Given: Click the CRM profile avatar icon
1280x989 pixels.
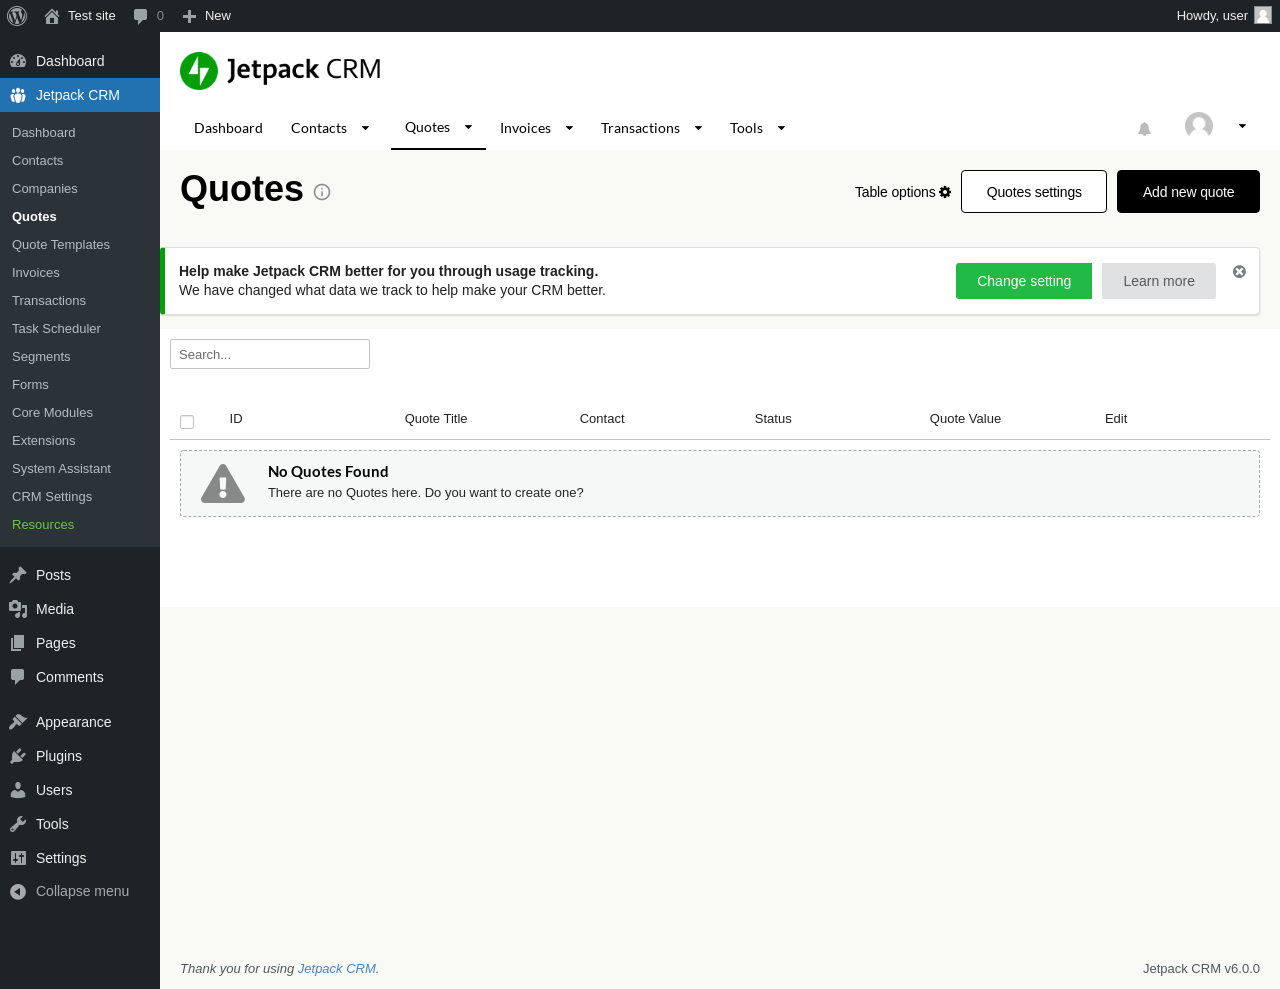Looking at the screenshot, I should (x=1199, y=126).
